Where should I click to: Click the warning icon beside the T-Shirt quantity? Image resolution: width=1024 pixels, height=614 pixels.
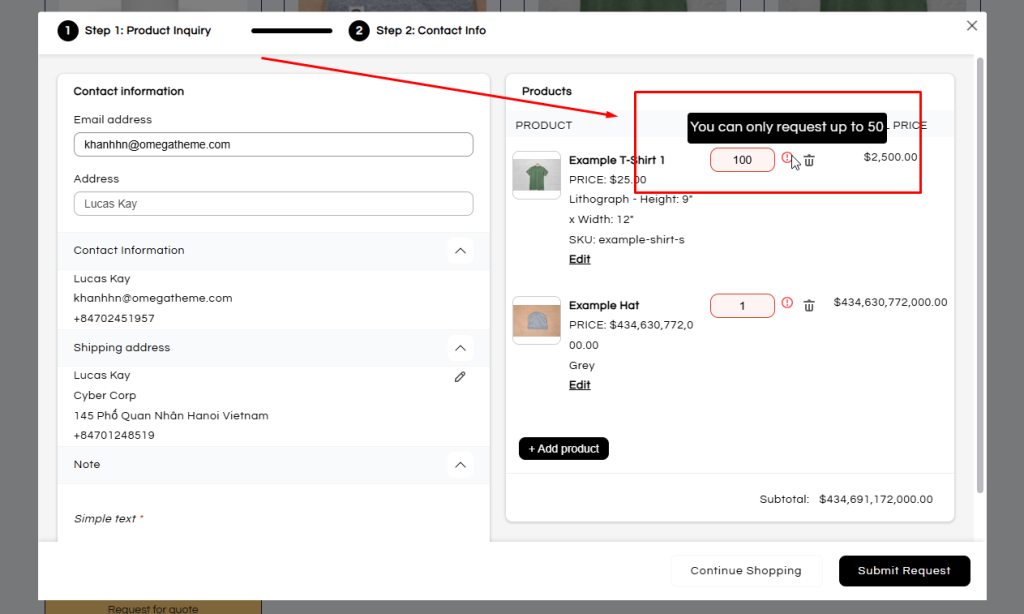coord(786,158)
